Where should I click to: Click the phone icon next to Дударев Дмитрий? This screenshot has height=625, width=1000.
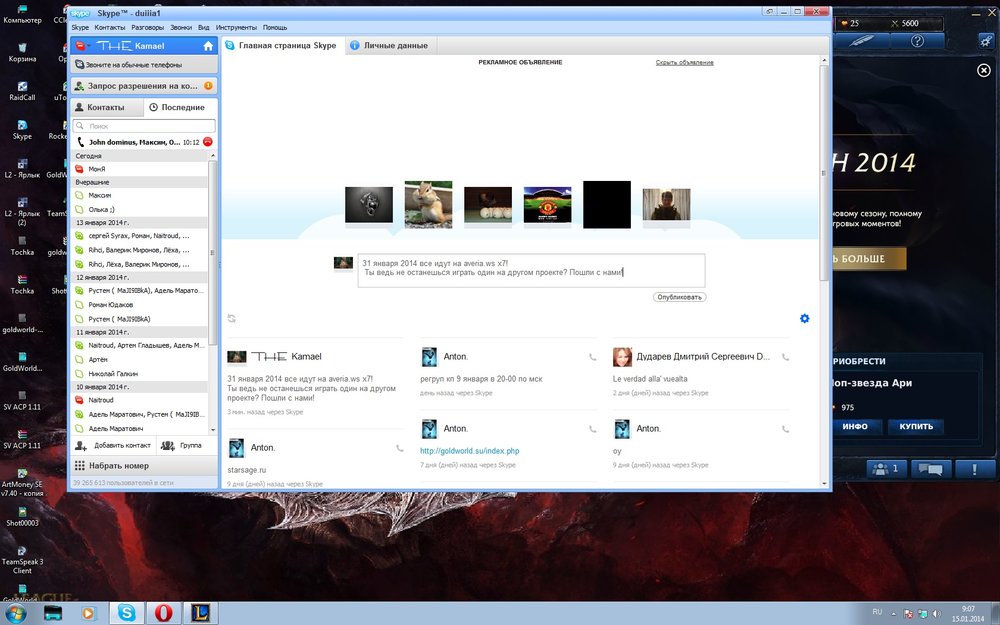coord(785,357)
